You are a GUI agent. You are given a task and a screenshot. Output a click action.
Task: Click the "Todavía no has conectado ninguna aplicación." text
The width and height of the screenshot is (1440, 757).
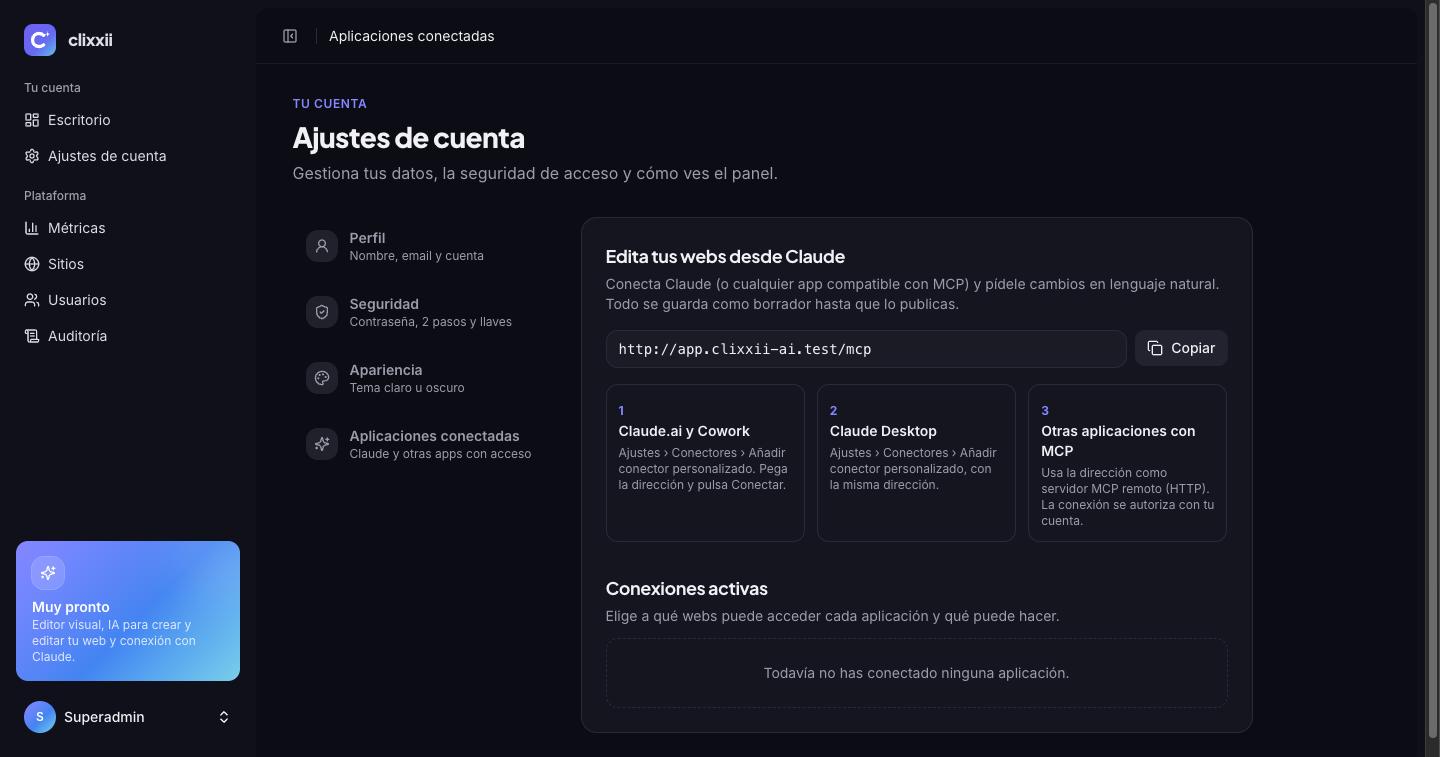click(x=916, y=673)
